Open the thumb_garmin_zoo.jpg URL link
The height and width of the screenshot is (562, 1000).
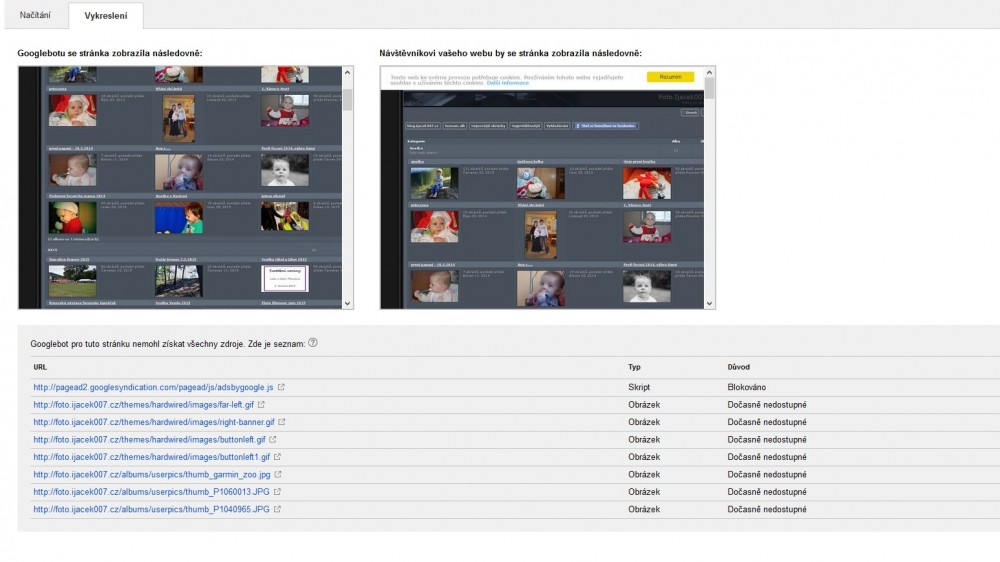click(x=158, y=475)
